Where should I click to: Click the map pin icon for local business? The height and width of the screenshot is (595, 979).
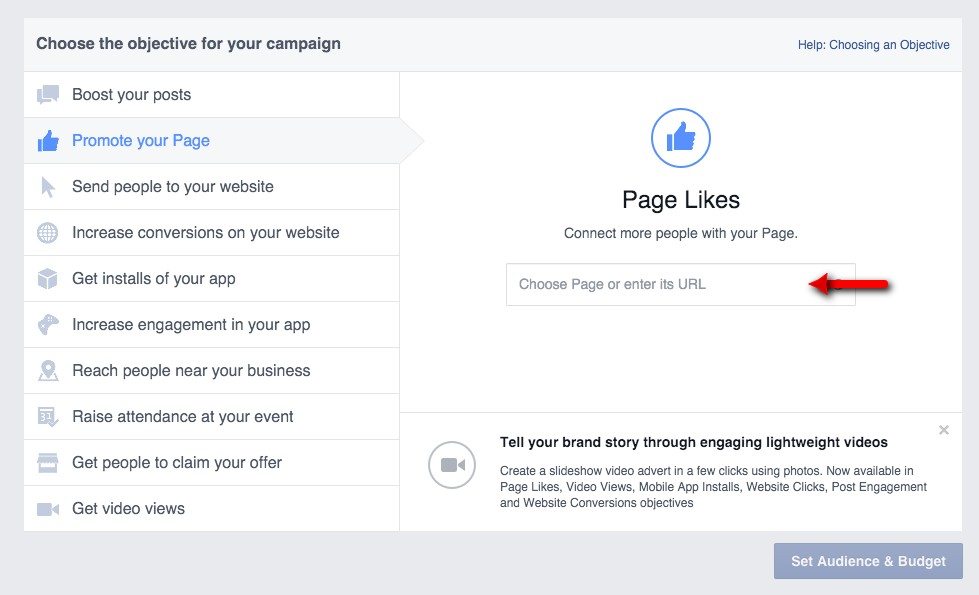48,371
